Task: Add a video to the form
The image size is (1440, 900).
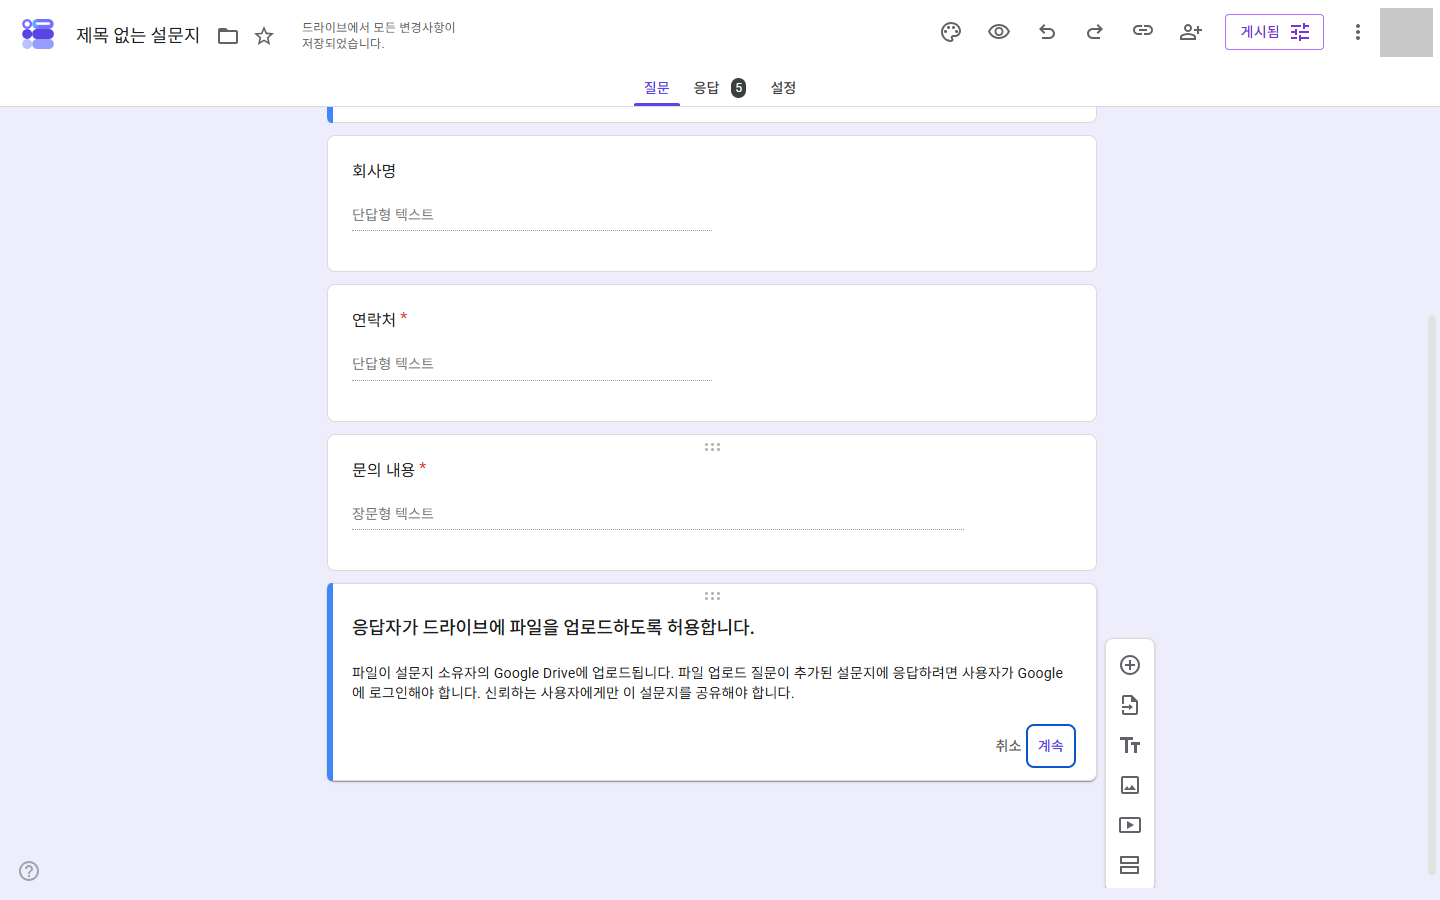Action: click(1130, 825)
